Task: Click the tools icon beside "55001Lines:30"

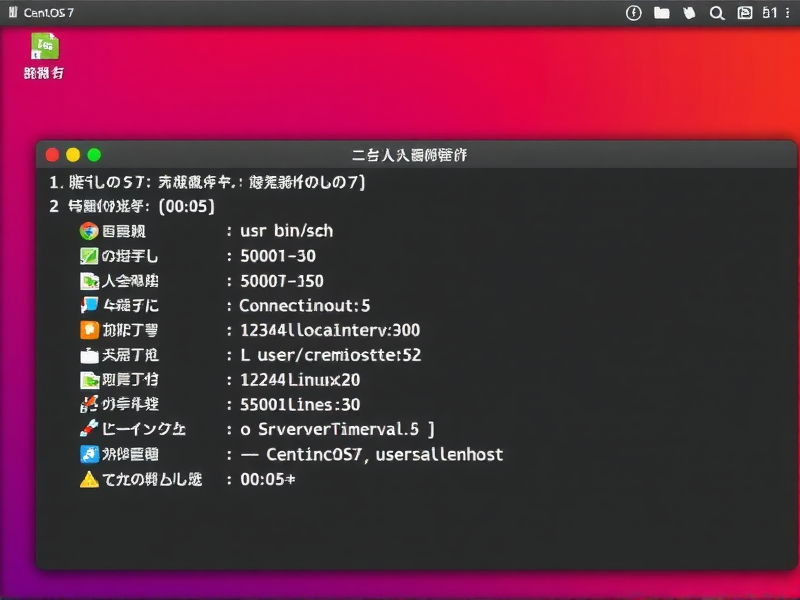Action: 88,405
